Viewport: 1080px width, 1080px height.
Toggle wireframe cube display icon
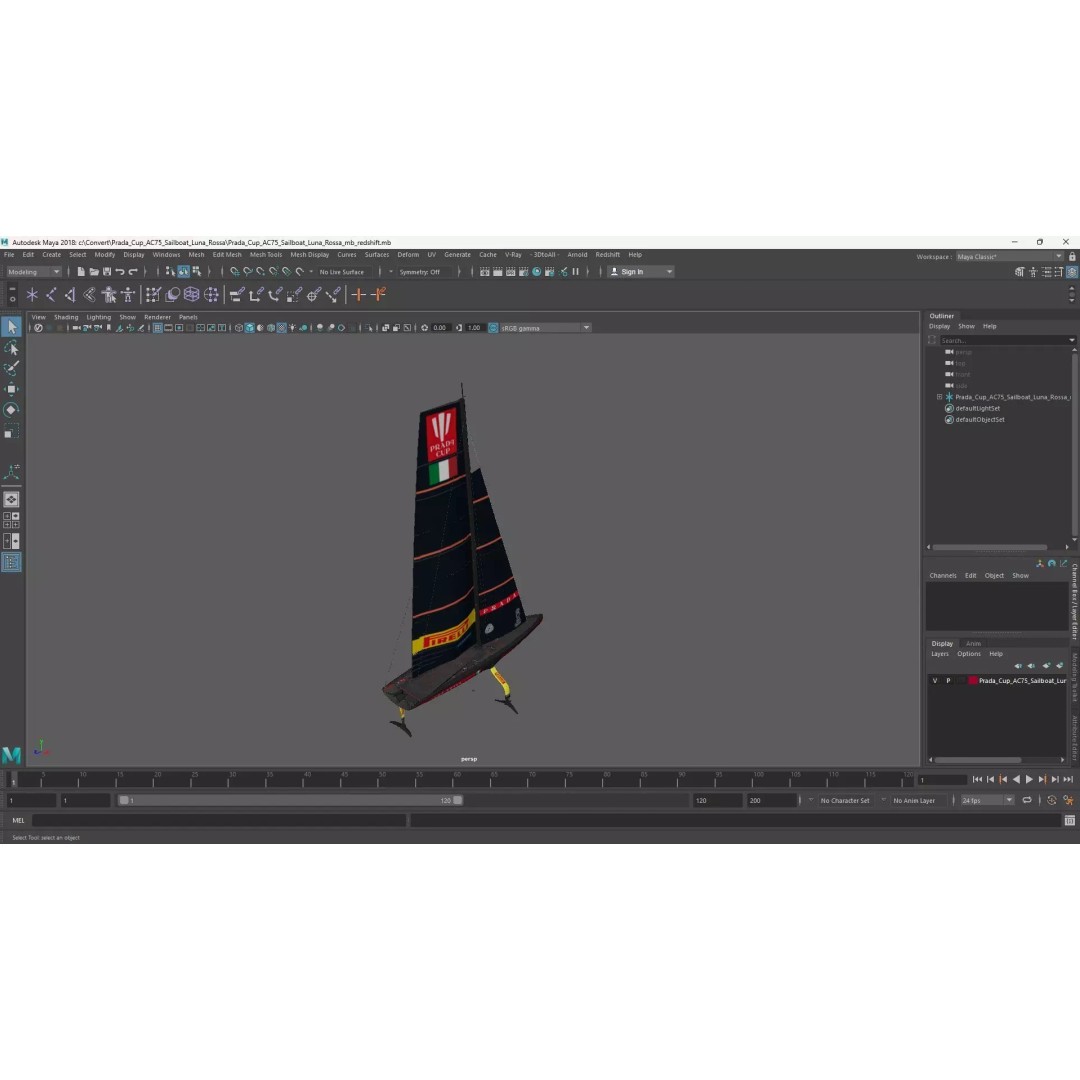238,328
